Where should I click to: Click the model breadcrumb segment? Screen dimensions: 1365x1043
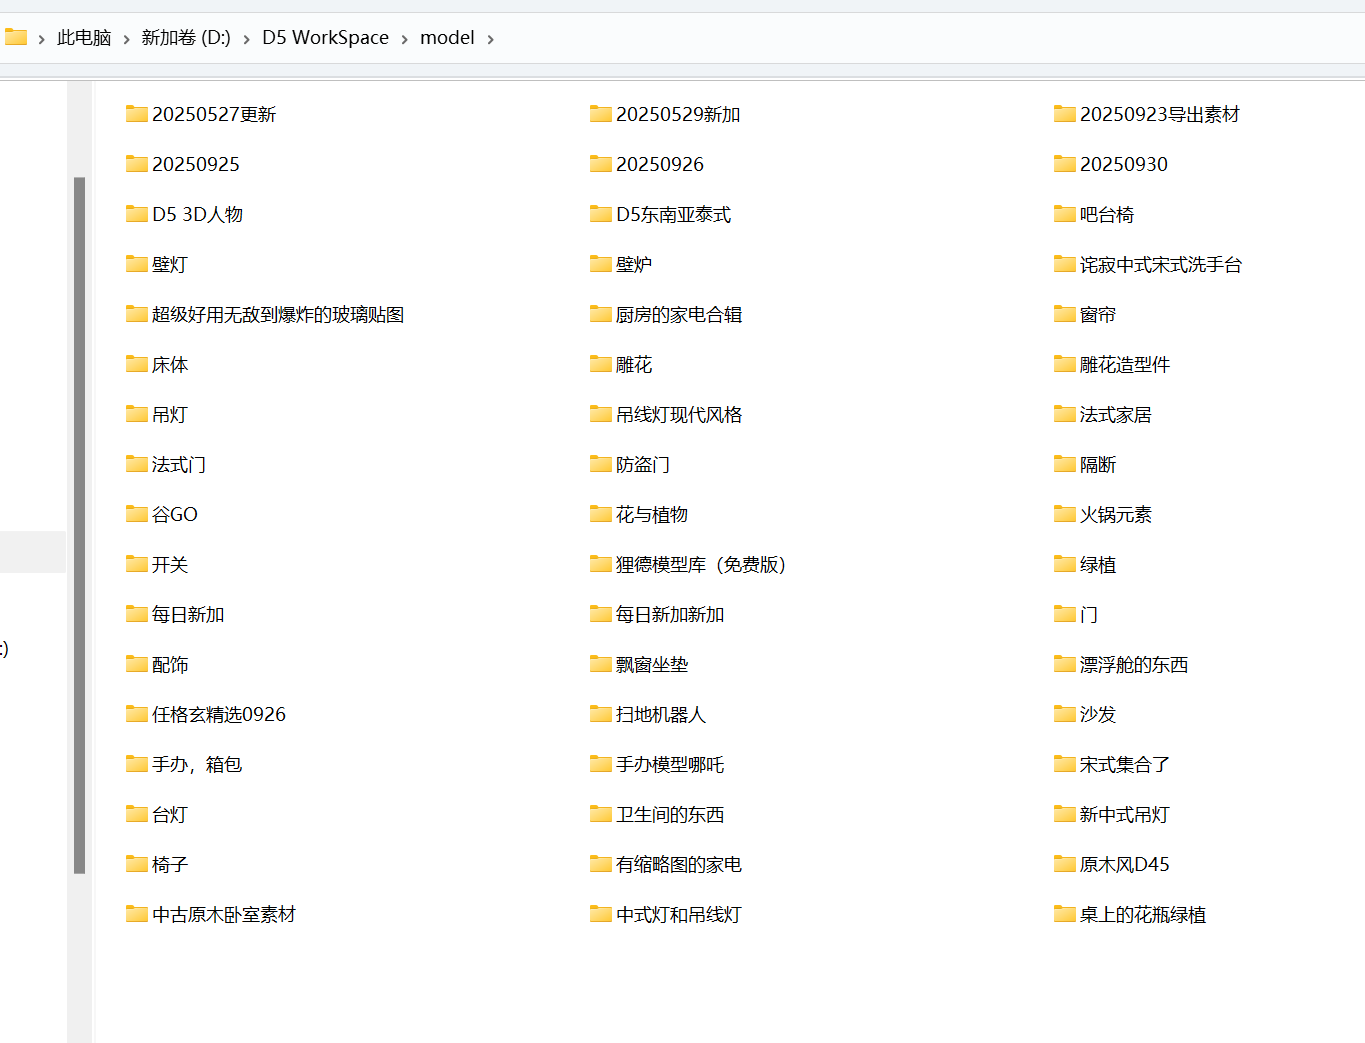(x=447, y=38)
